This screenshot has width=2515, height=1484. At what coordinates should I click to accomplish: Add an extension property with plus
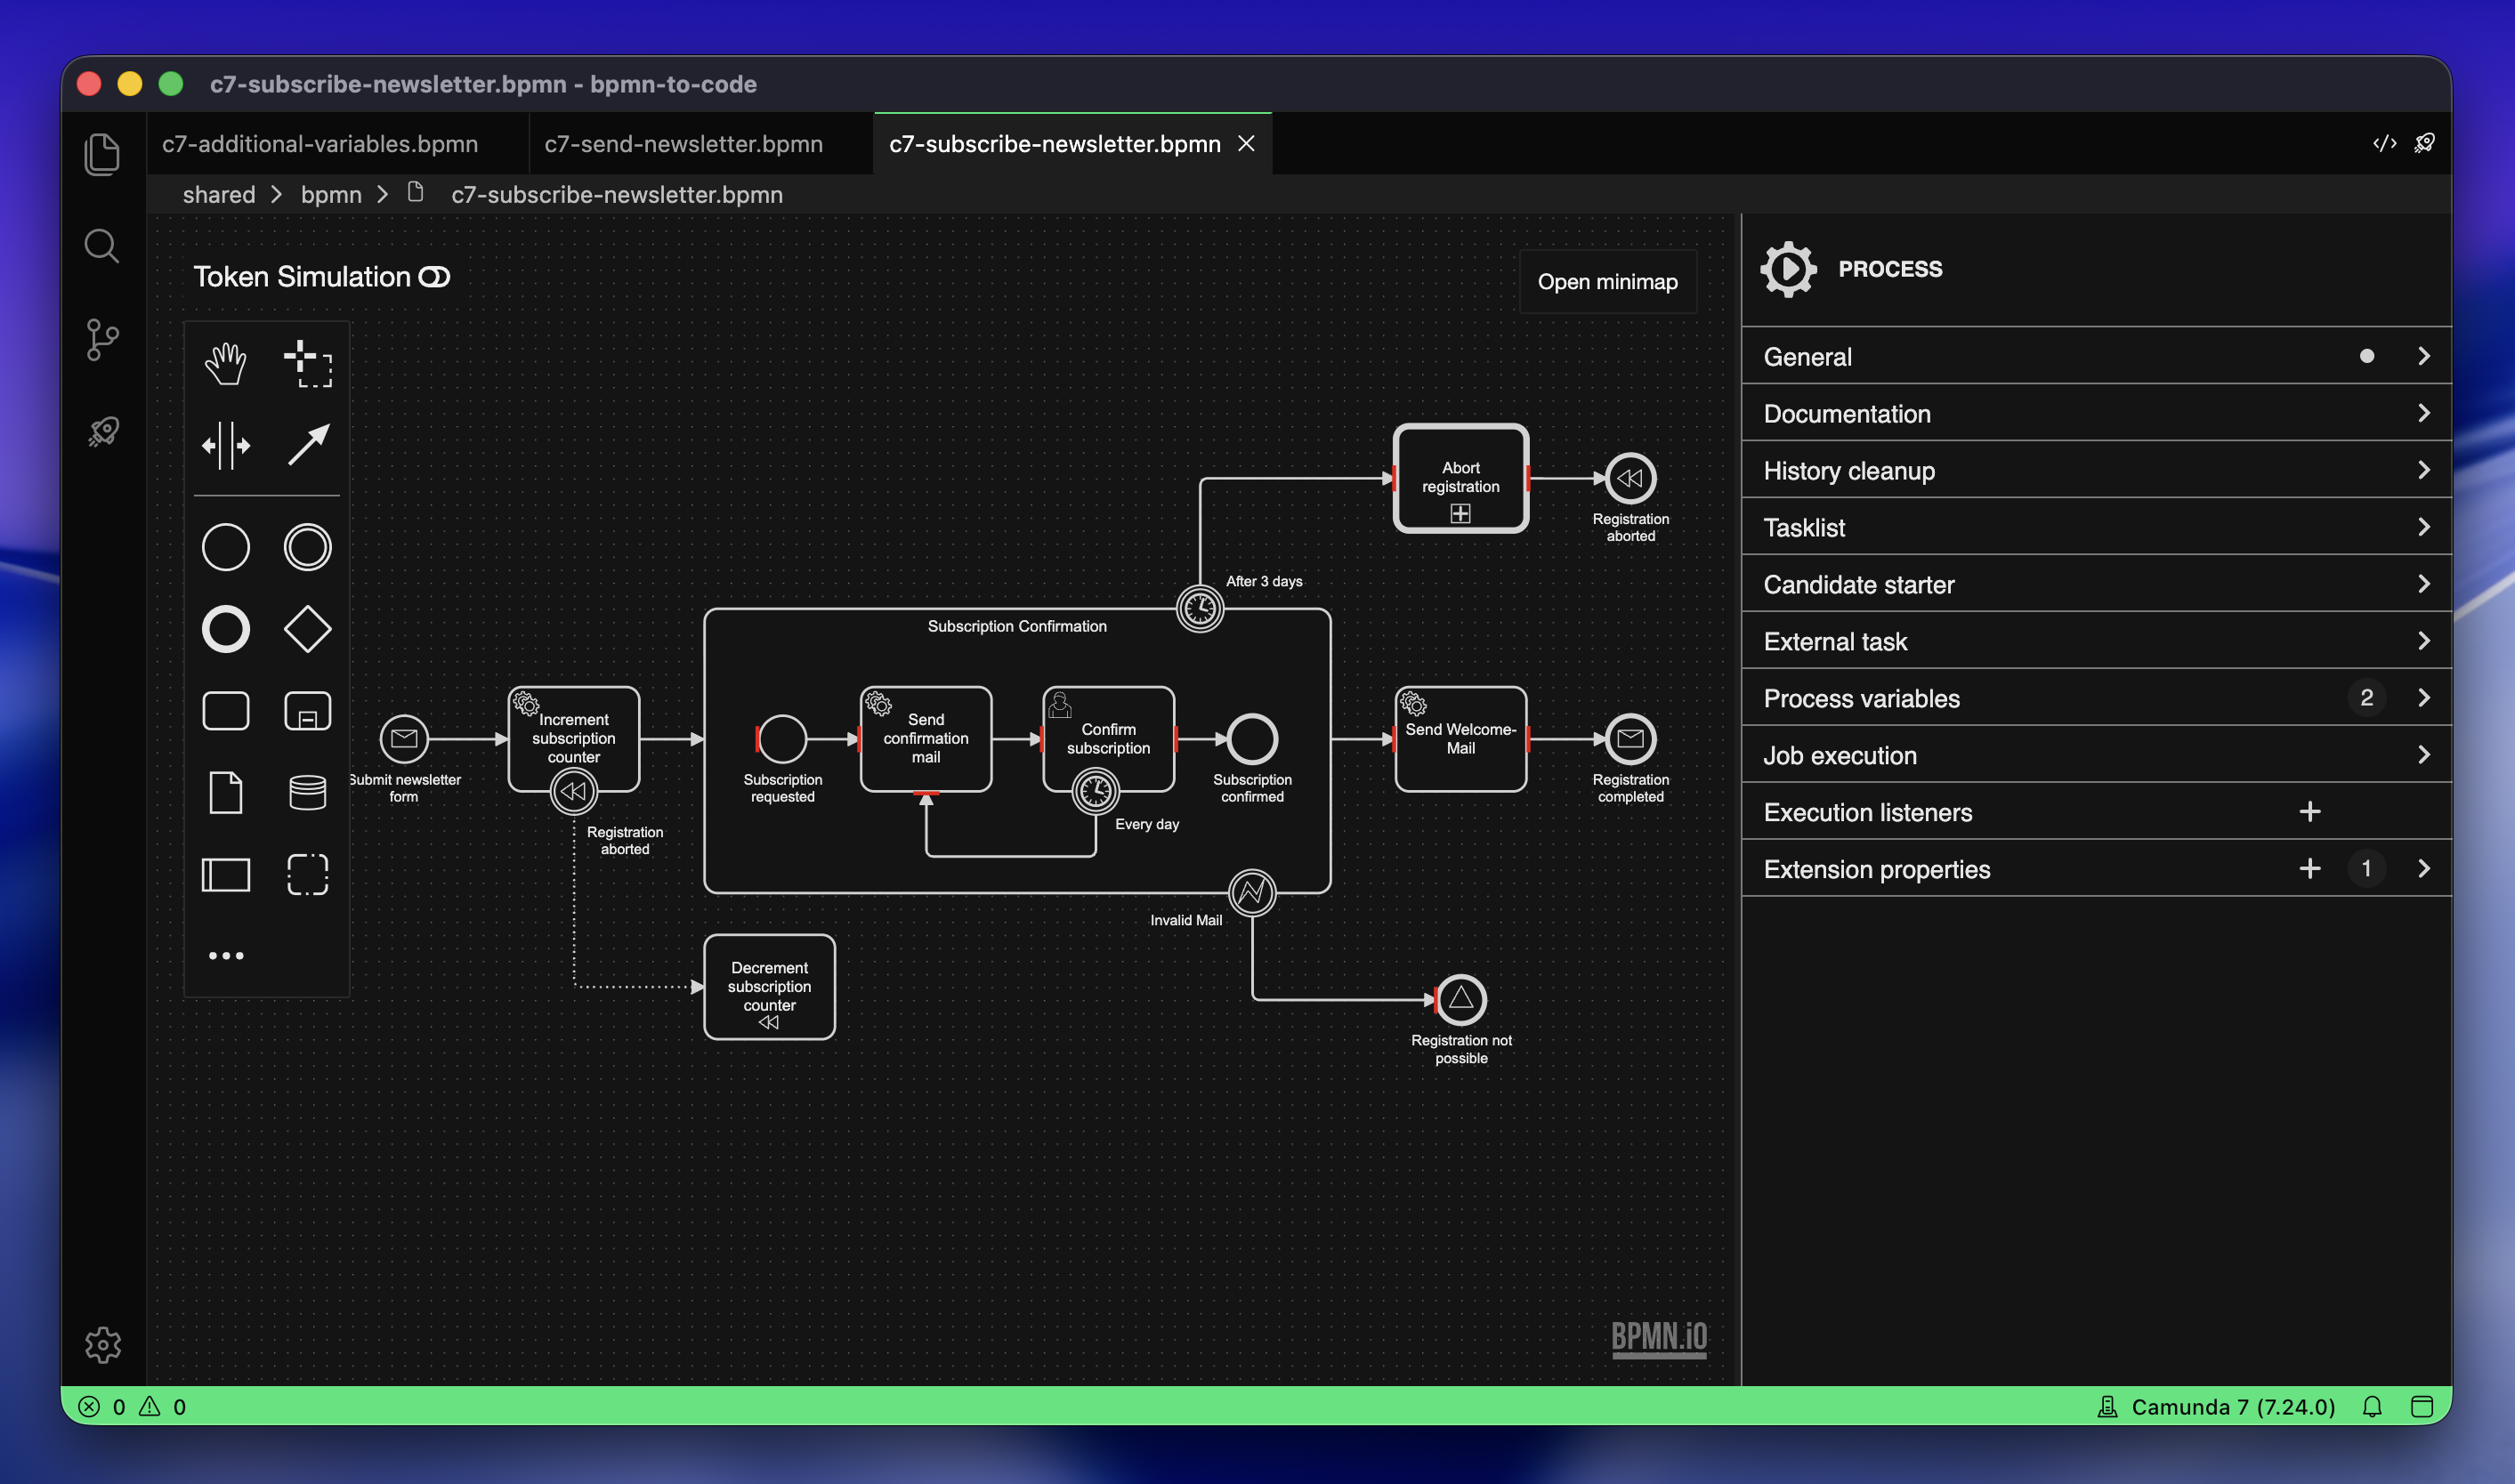[2310, 869]
